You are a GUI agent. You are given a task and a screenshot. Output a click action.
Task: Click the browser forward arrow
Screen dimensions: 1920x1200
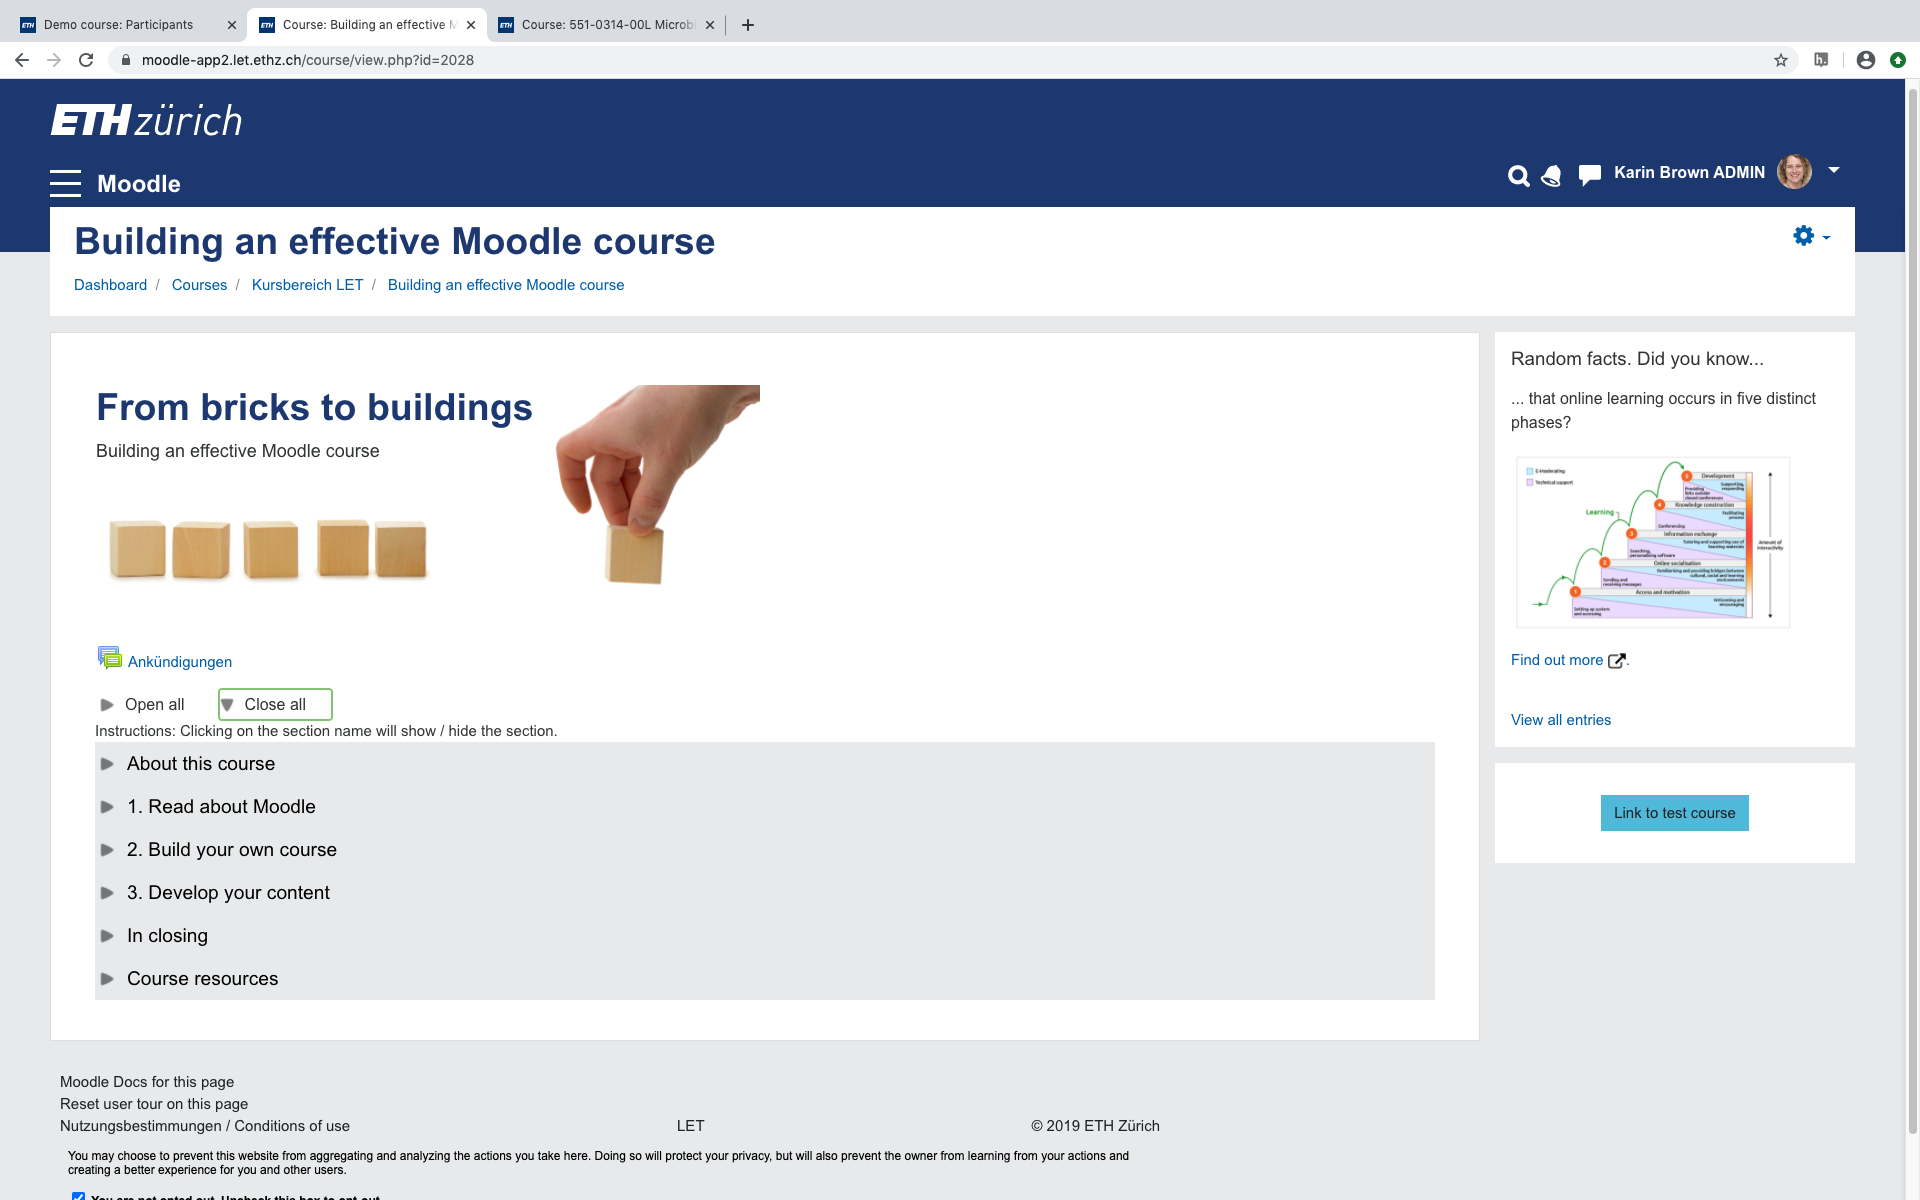pos(54,60)
